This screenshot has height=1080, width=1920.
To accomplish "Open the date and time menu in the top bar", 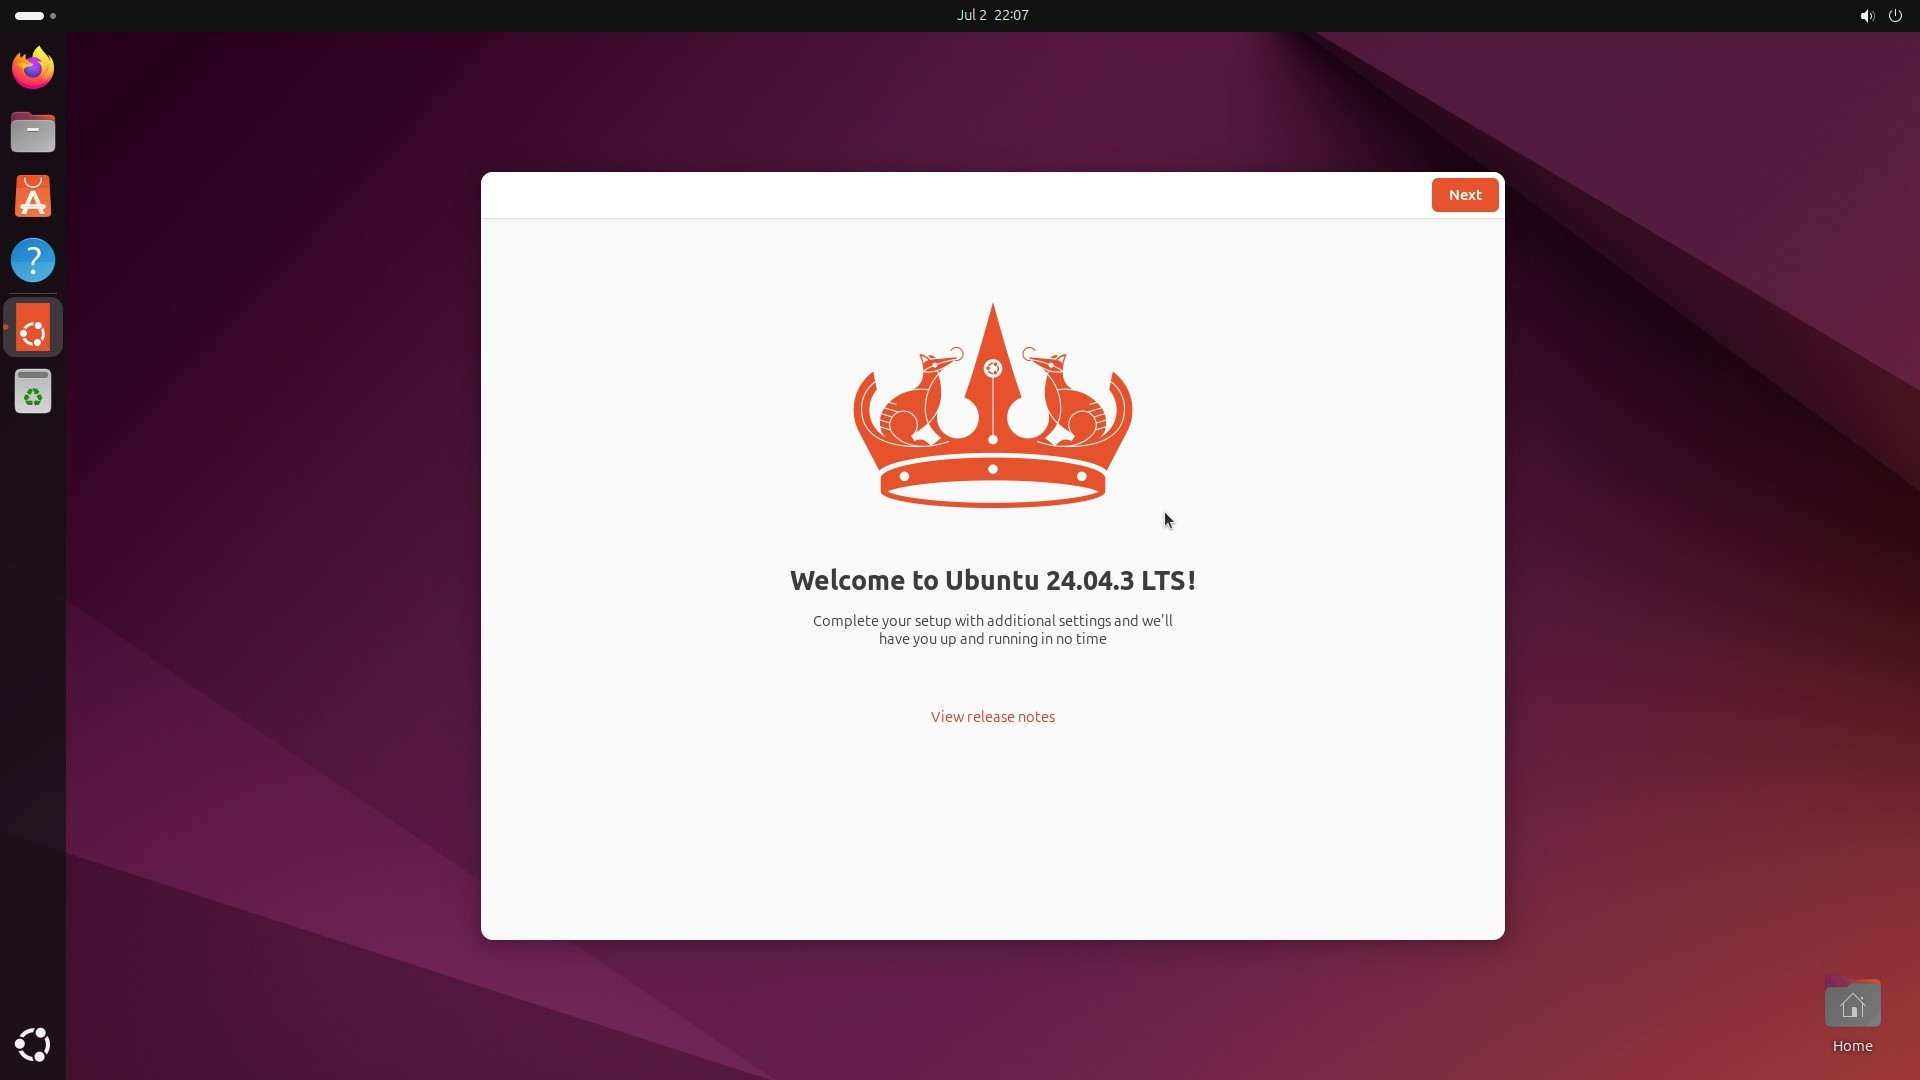I will tap(991, 15).
